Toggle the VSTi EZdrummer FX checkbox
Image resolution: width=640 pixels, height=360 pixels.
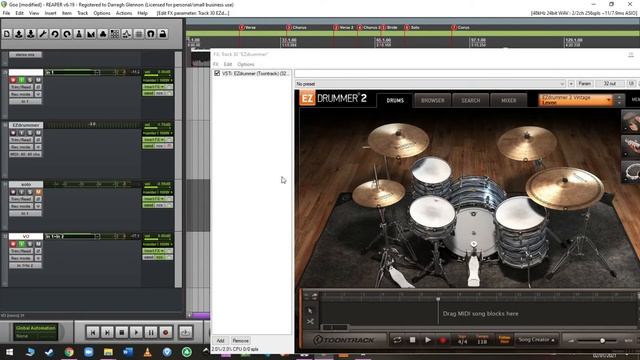pos(217,73)
